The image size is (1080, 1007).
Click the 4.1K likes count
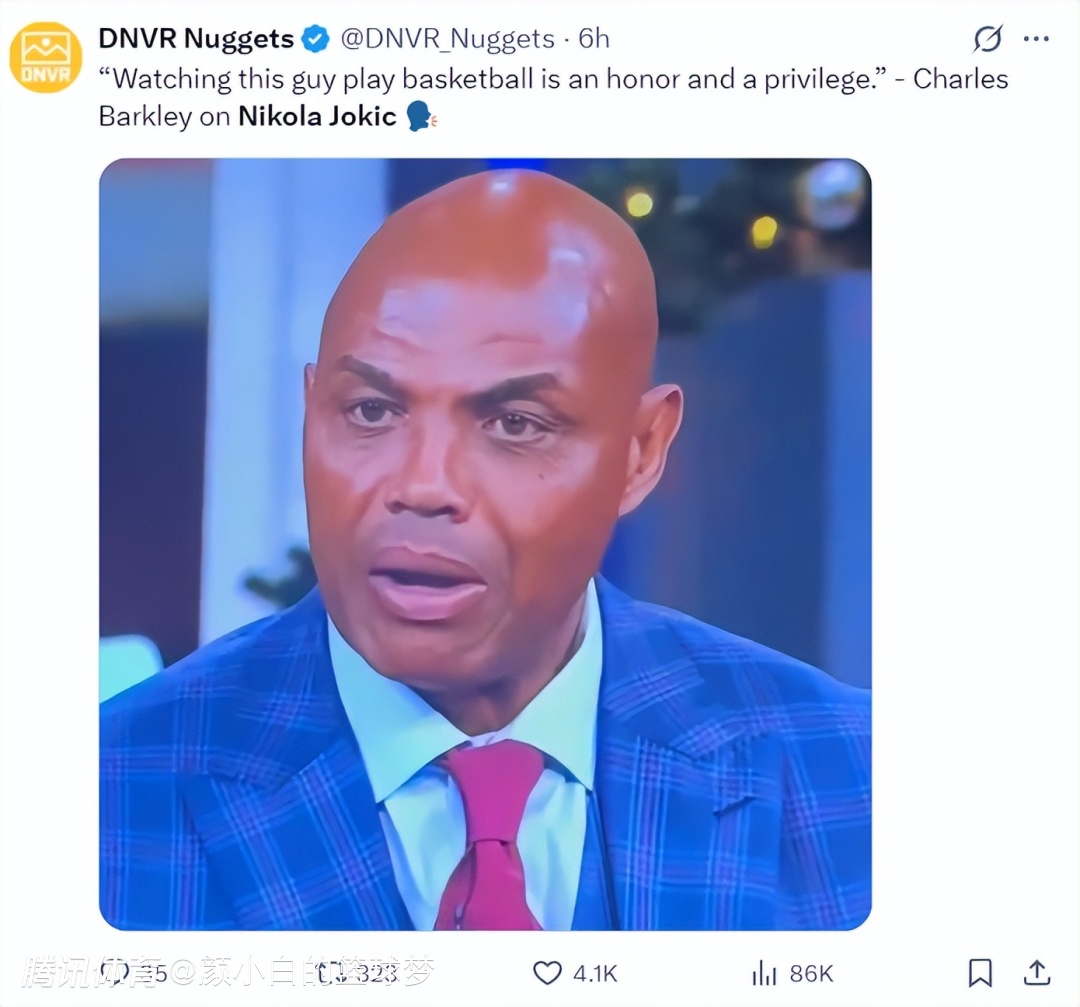coord(595,973)
